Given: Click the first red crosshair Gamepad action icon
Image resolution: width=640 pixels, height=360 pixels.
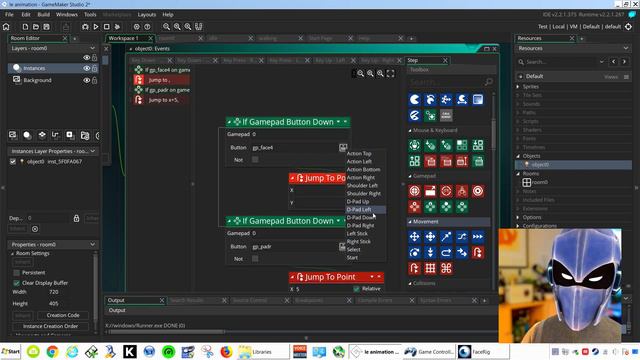Looking at the screenshot, I should pos(414,191).
